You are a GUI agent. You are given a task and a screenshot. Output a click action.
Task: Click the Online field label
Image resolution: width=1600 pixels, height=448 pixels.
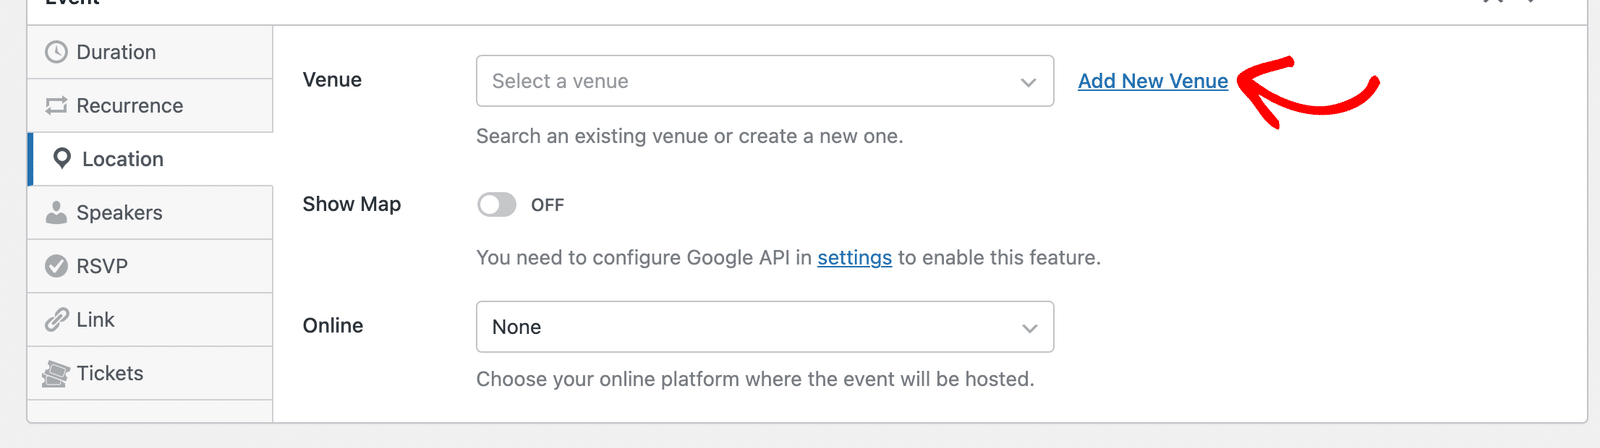tap(333, 326)
